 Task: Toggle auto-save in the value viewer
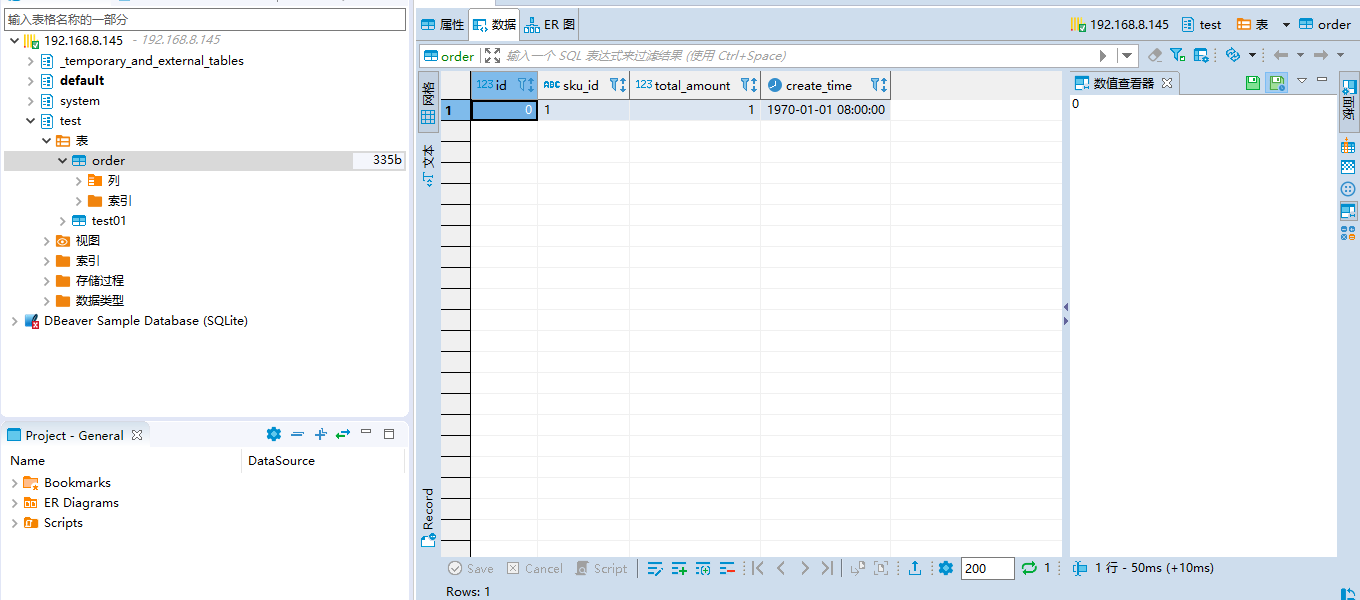tap(1277, 83)
